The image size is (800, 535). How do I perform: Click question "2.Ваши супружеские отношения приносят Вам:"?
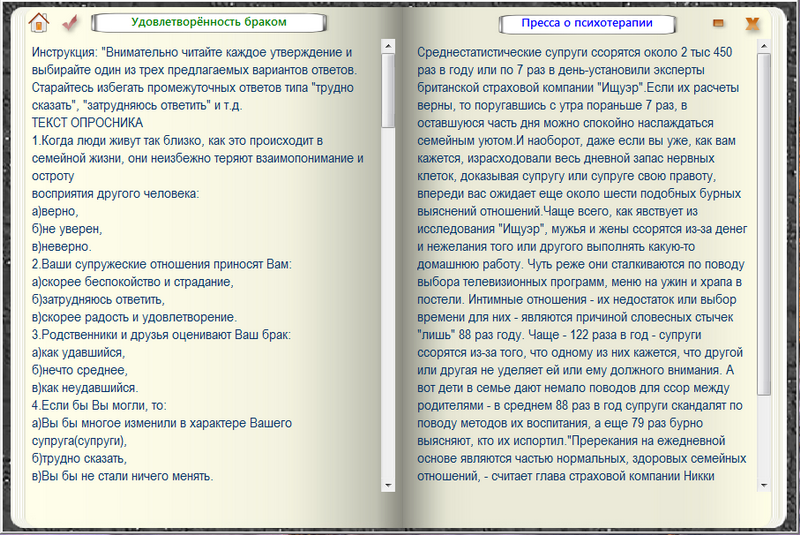pos(162,264)
